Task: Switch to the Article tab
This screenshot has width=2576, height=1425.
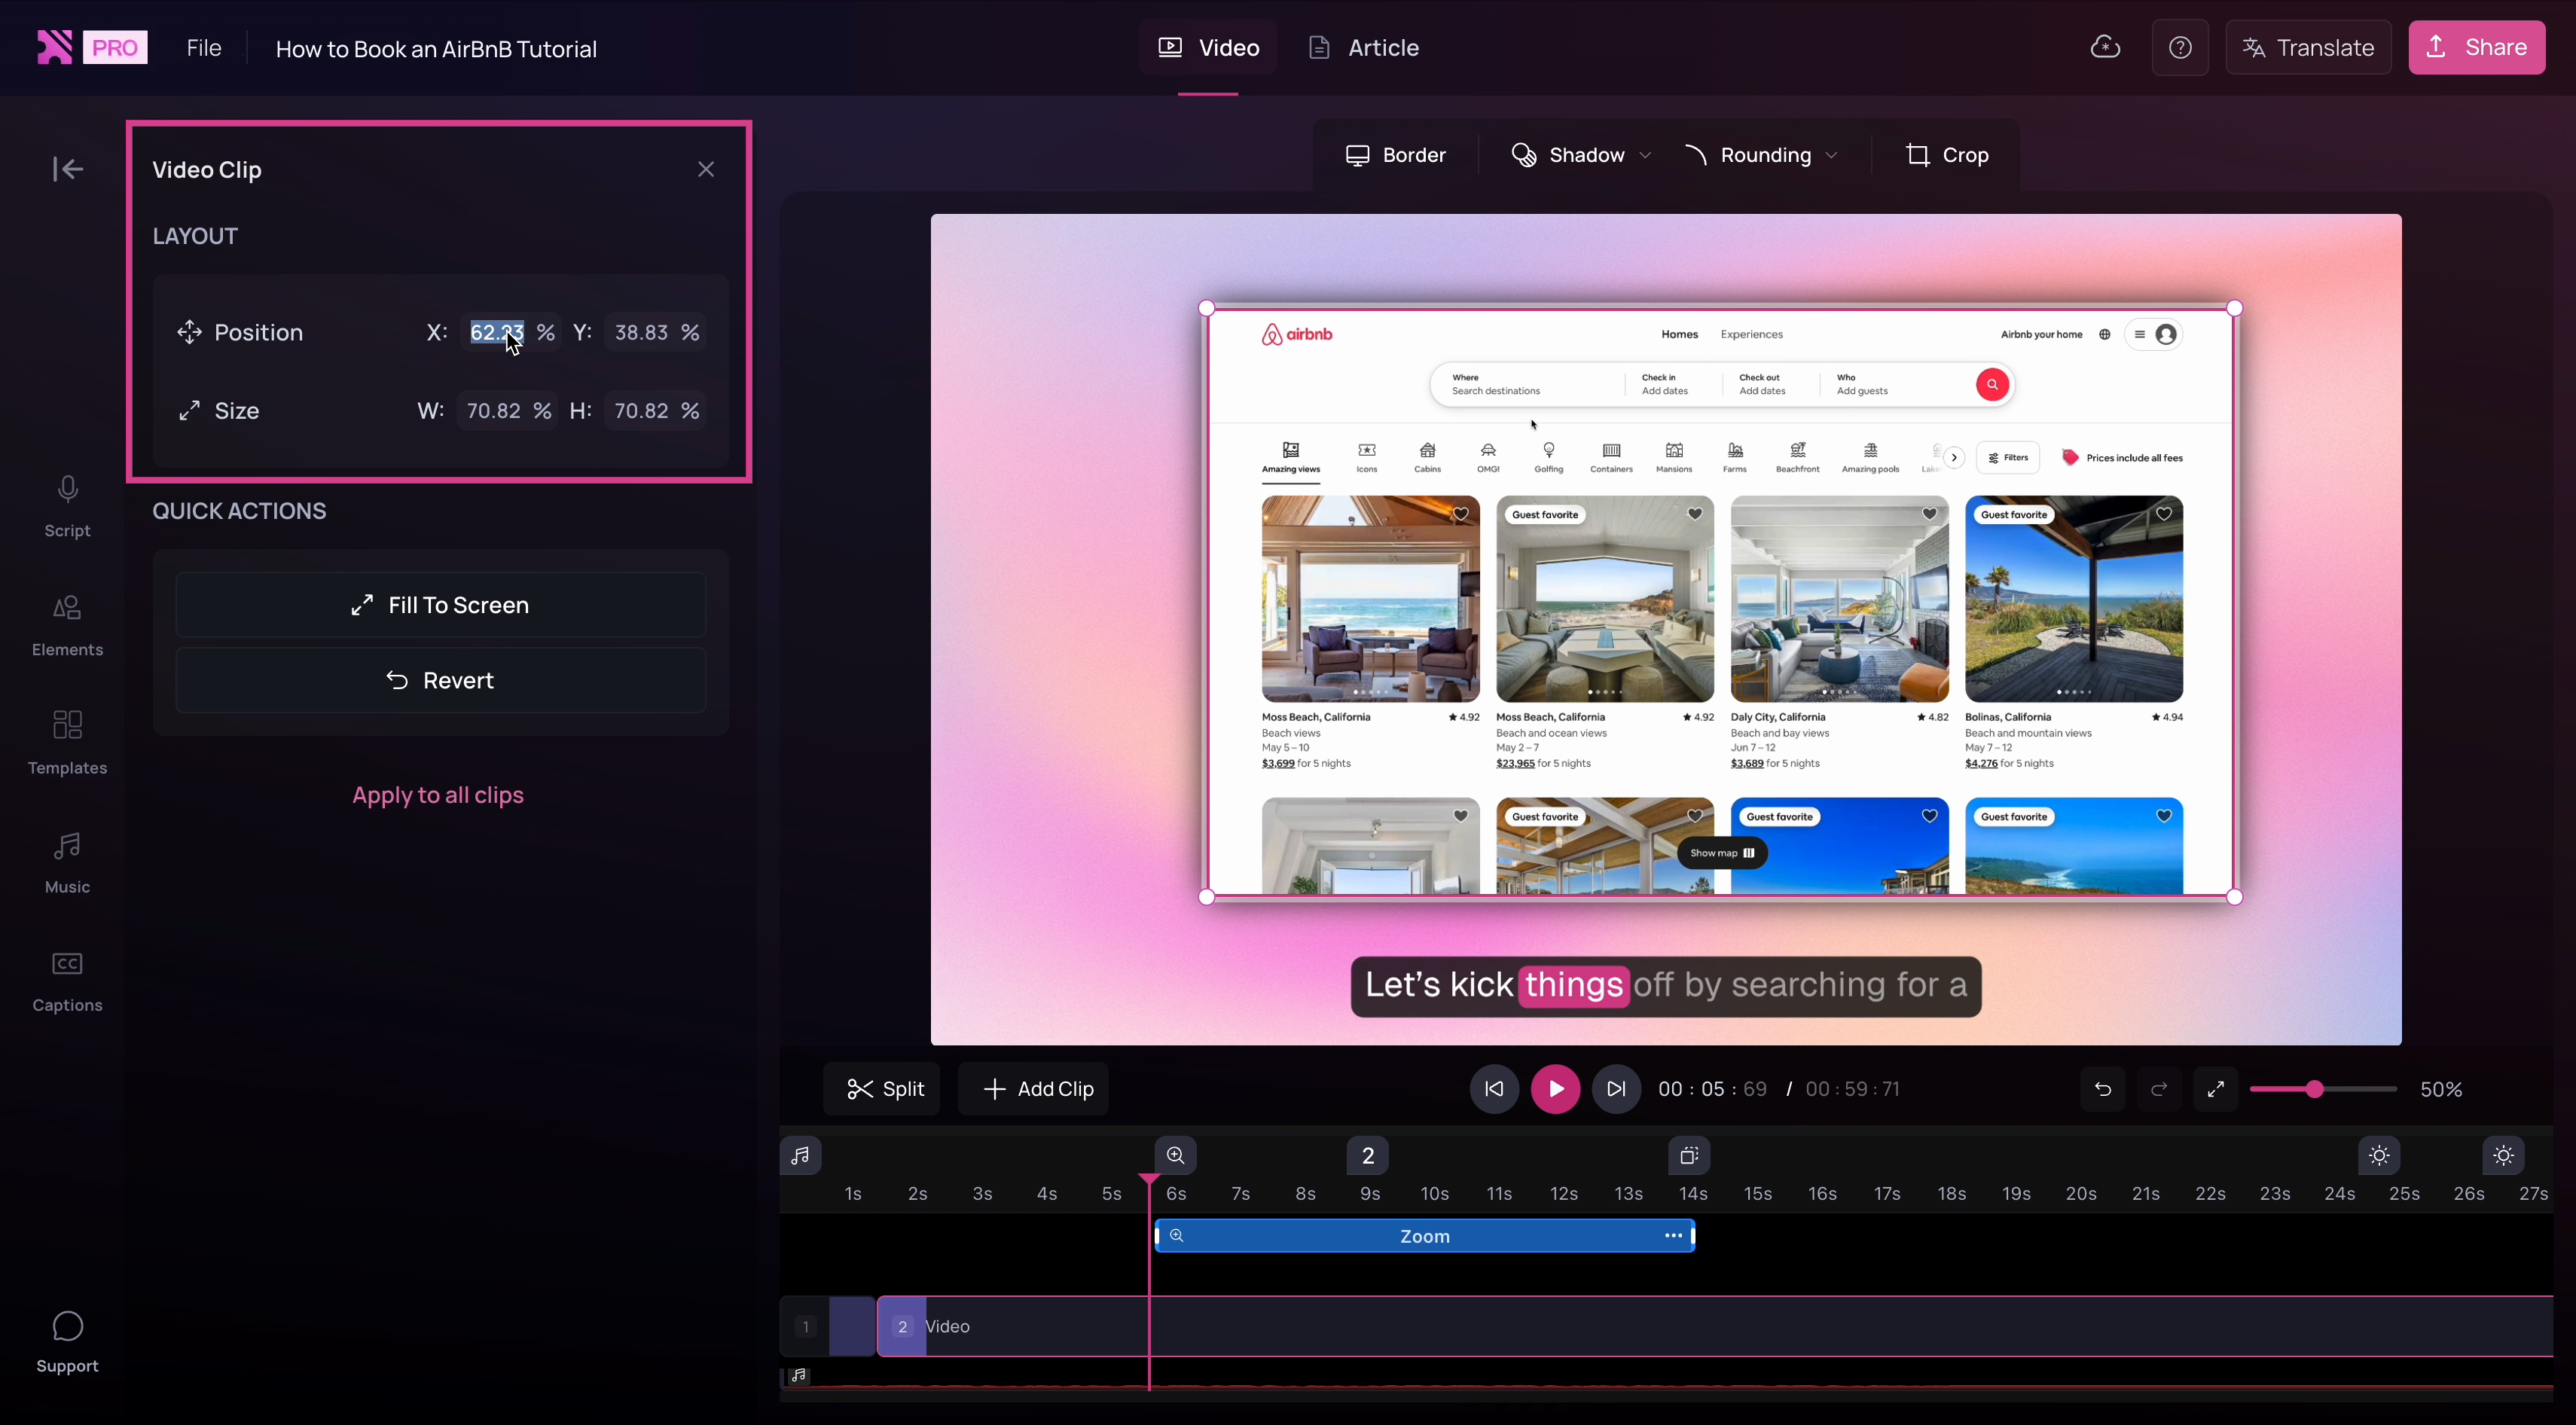Action: pyautogui.click(x=1362, y=47)
